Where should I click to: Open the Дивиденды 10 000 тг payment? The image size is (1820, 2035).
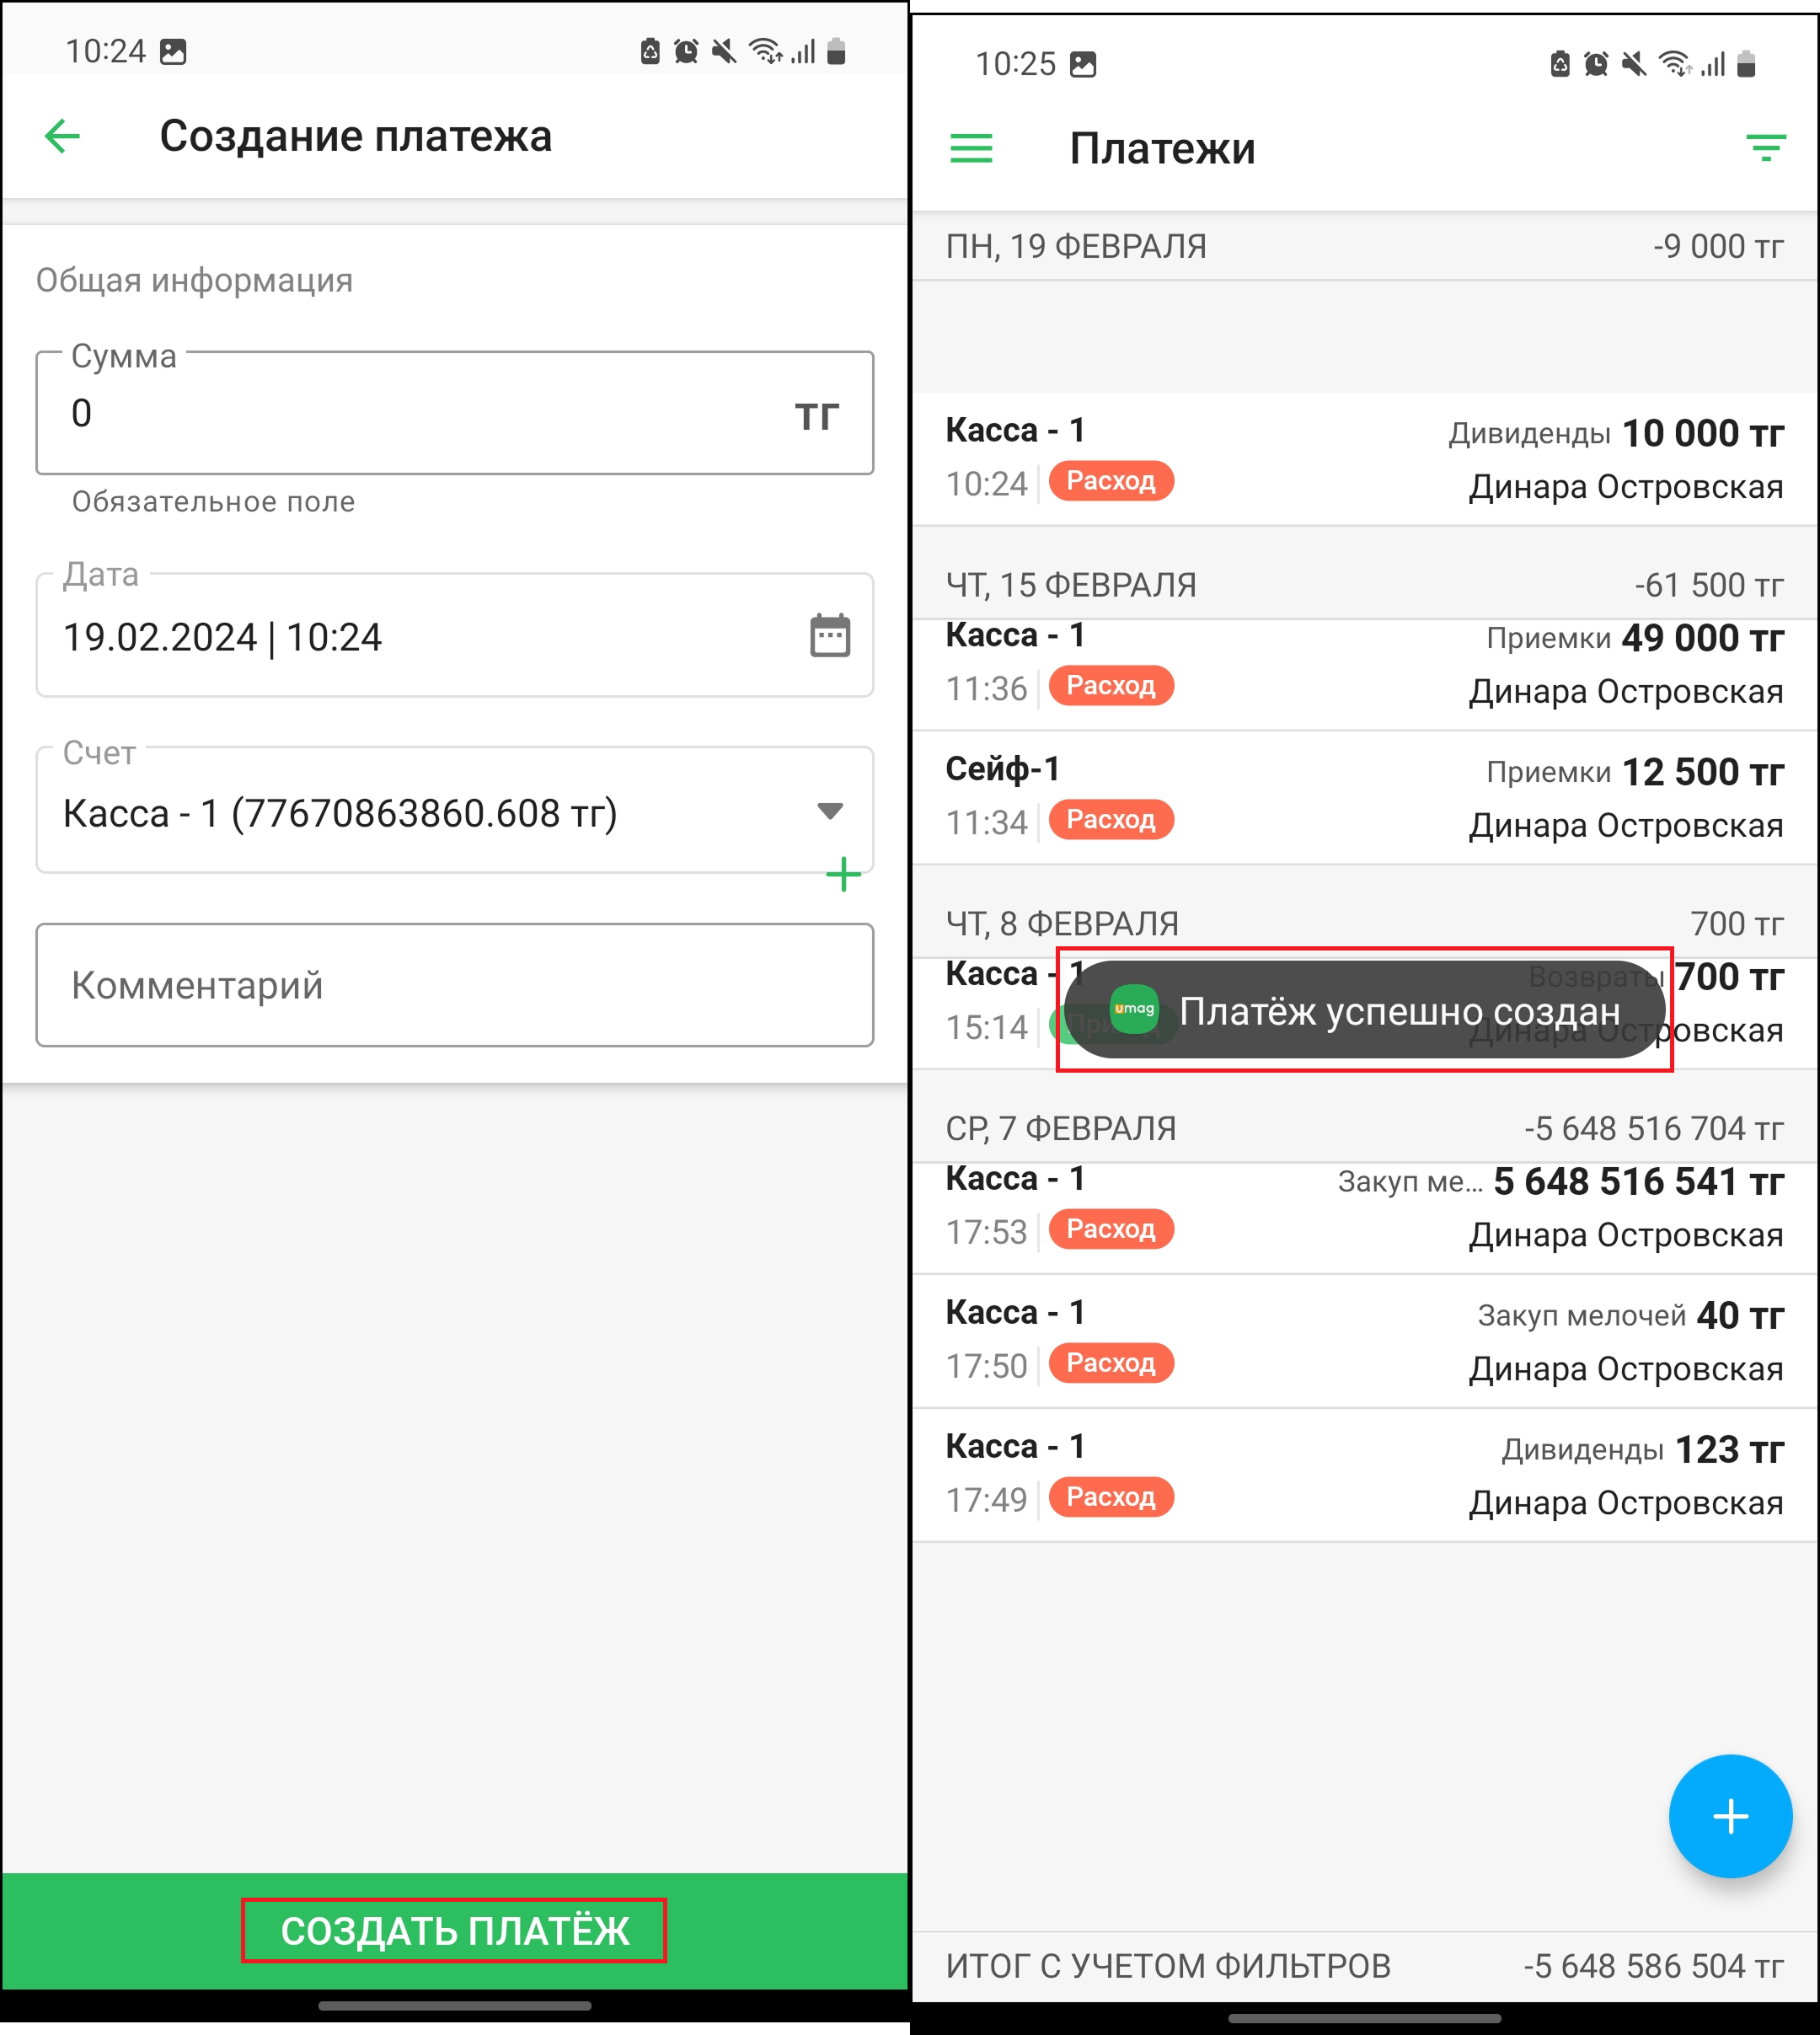point(1363,459)
